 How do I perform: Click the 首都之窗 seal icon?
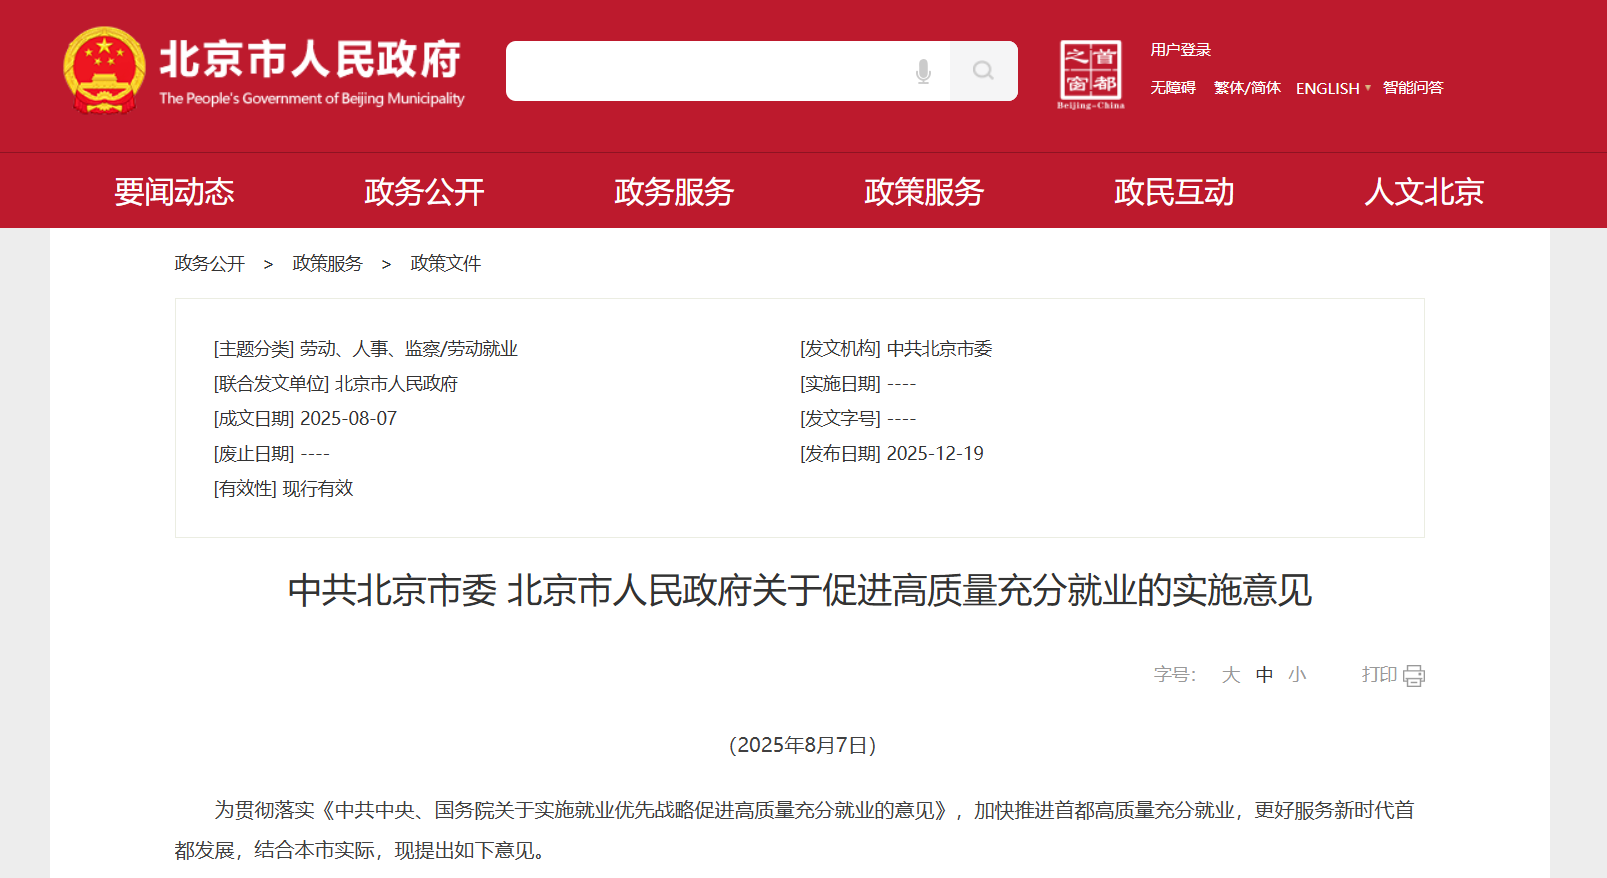click(x=1090, y=73)
